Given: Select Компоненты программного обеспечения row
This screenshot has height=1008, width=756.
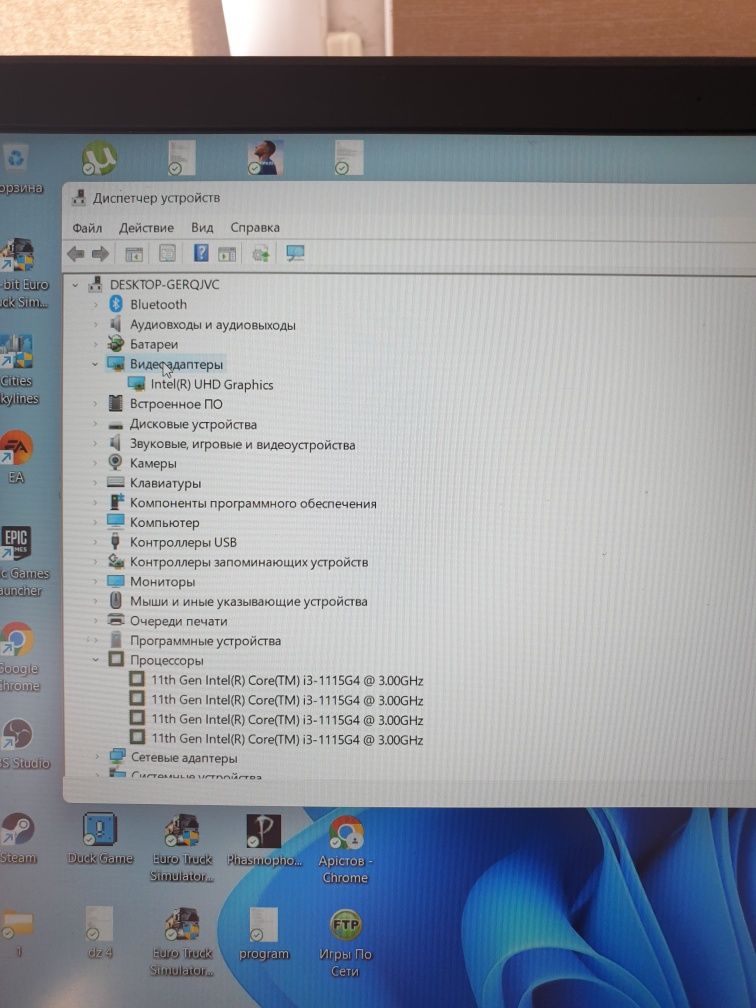Looking at the screenshot, I should (x=253, y=503).
